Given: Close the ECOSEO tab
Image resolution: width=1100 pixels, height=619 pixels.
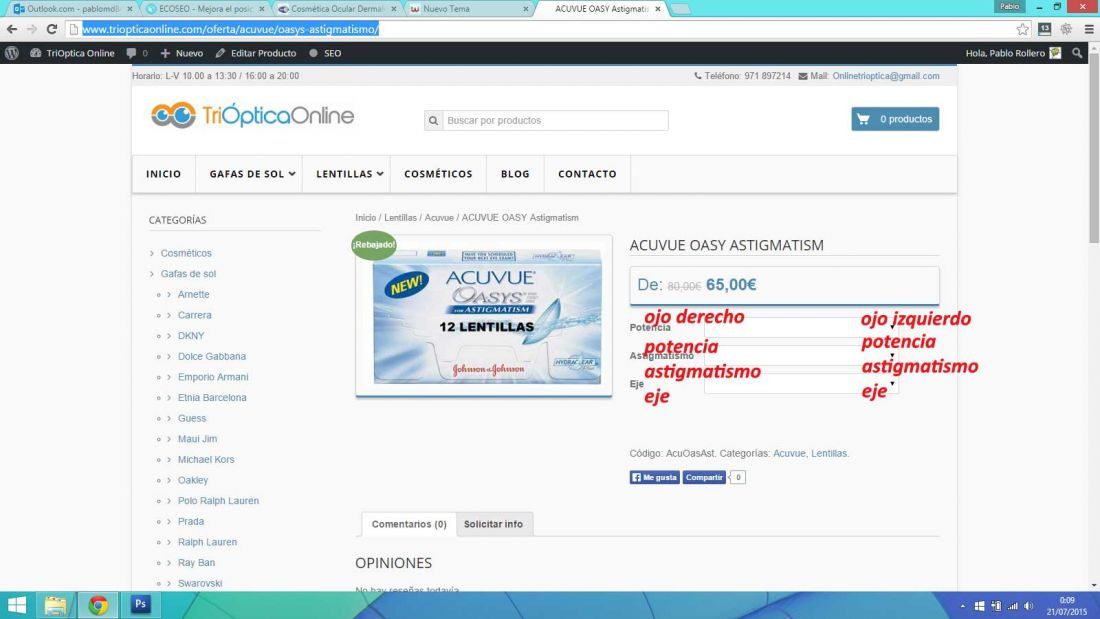Looking at the screenshot, I should (262, 9).
